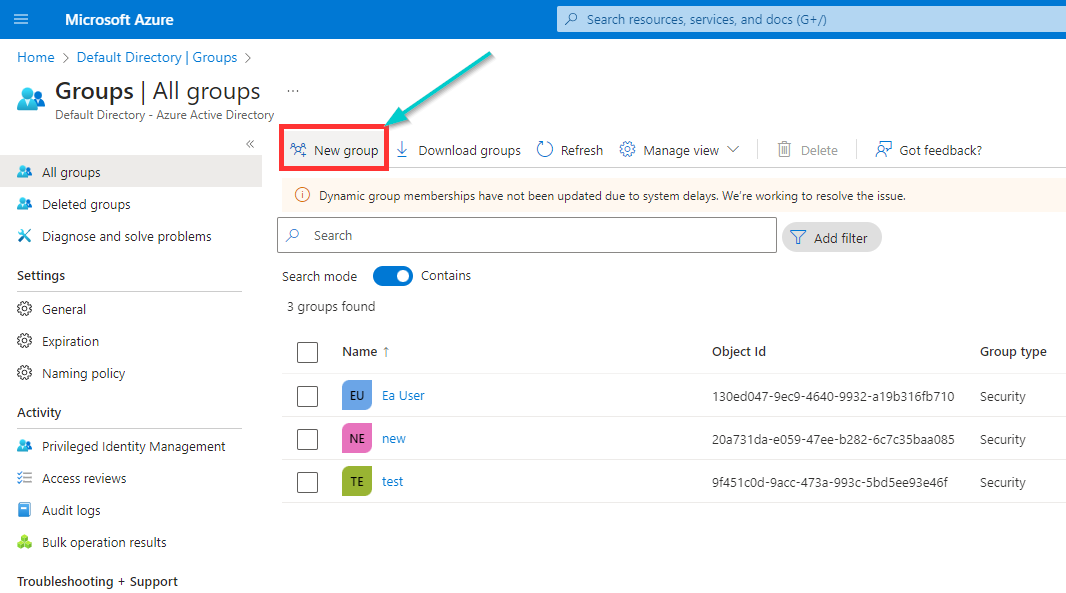
Task: Open the Ea User group link
Action: [403, 395]
